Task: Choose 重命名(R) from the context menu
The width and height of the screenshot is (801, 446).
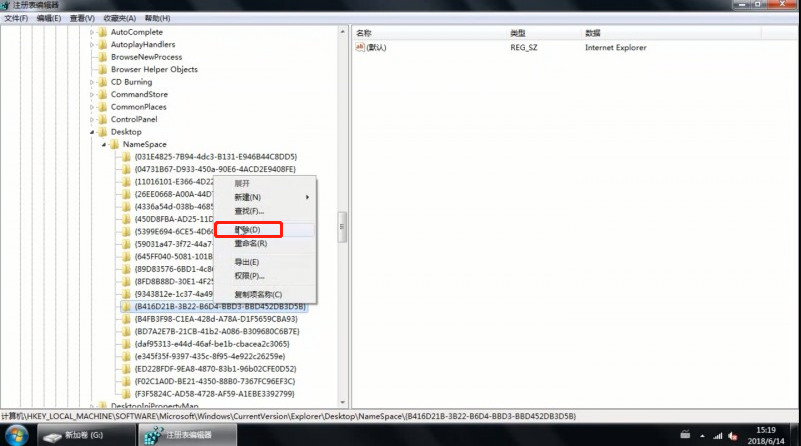Action: (251, 243)
